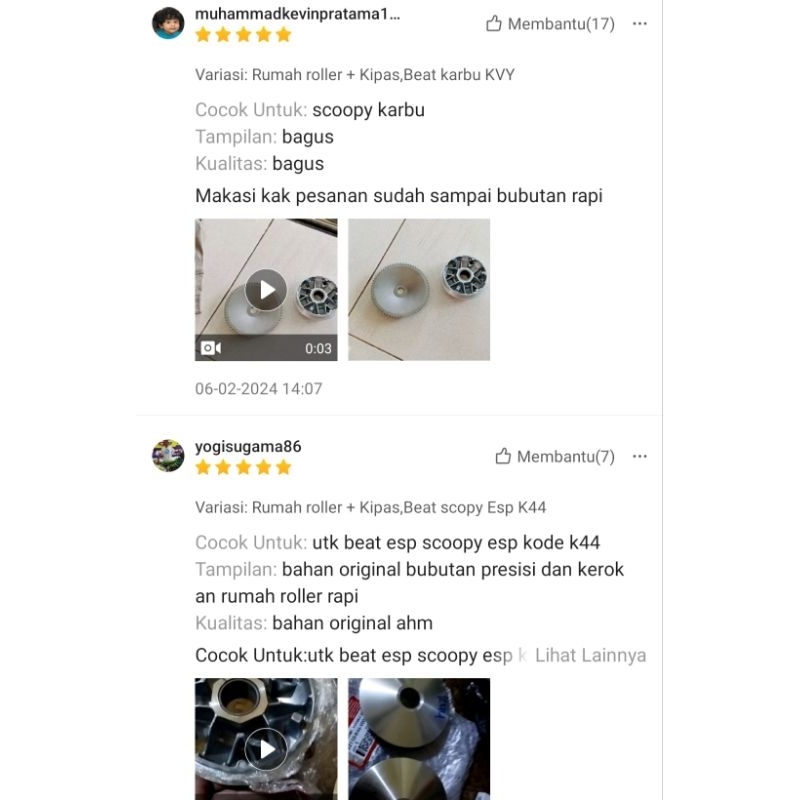Click yogisugama86's five-star rating
Image resolution: width=800 pixels, height=800 pixels.
tap(243, 467)
